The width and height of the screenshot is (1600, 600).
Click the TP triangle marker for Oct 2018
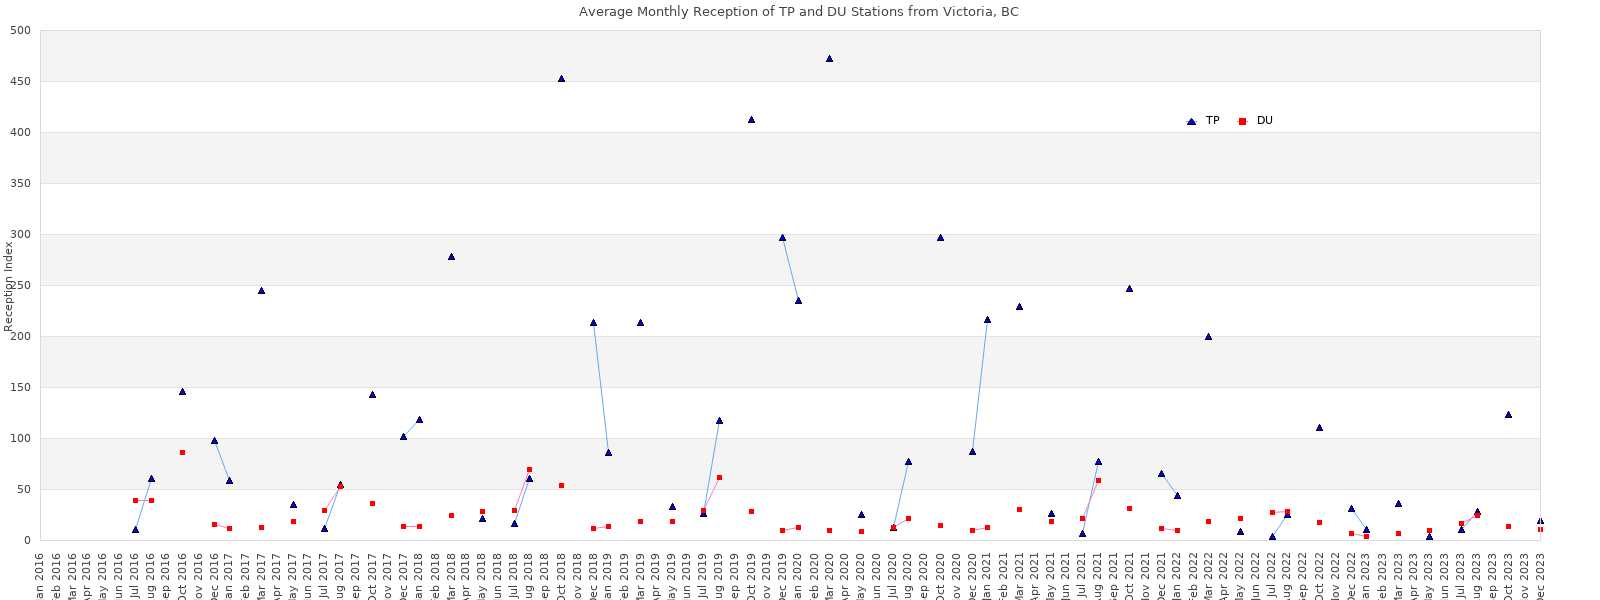tap(561, 79)
